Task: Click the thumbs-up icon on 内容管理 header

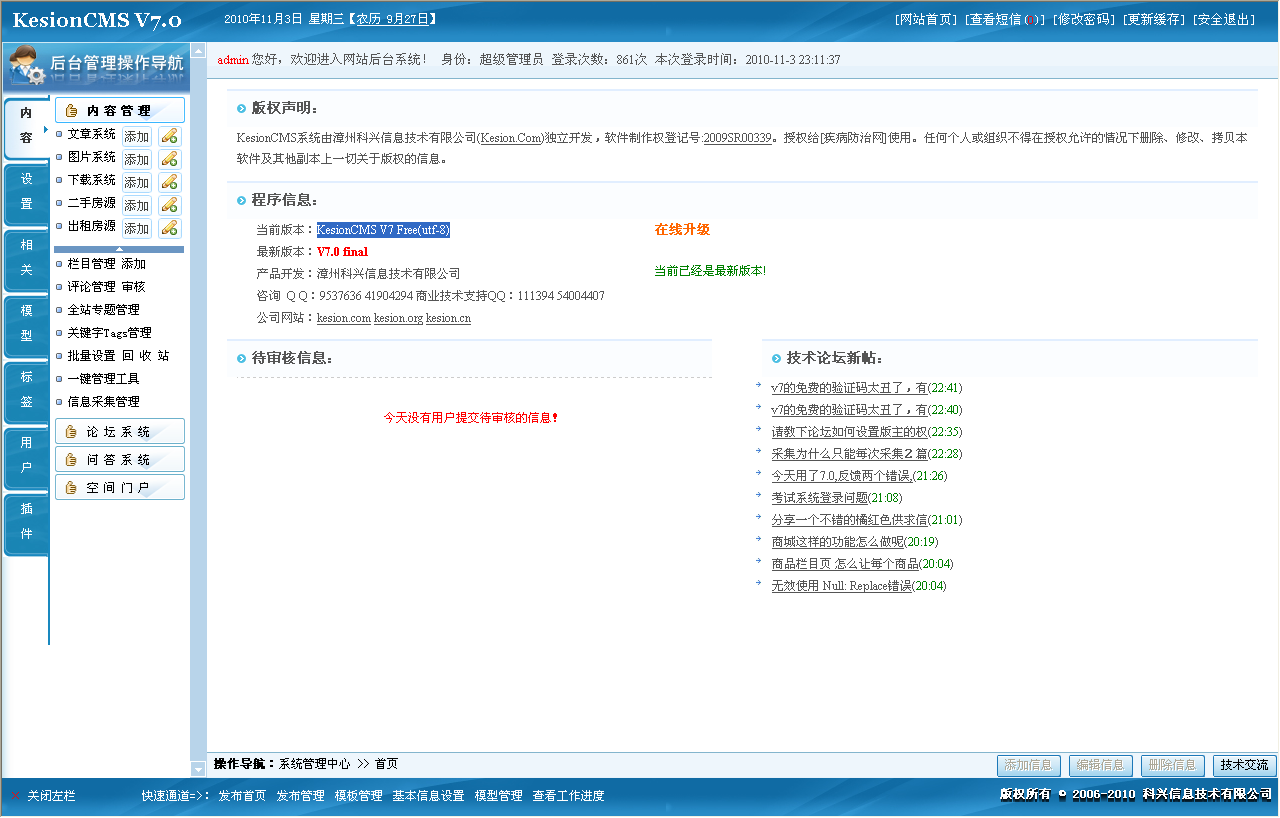Action: 71,111
